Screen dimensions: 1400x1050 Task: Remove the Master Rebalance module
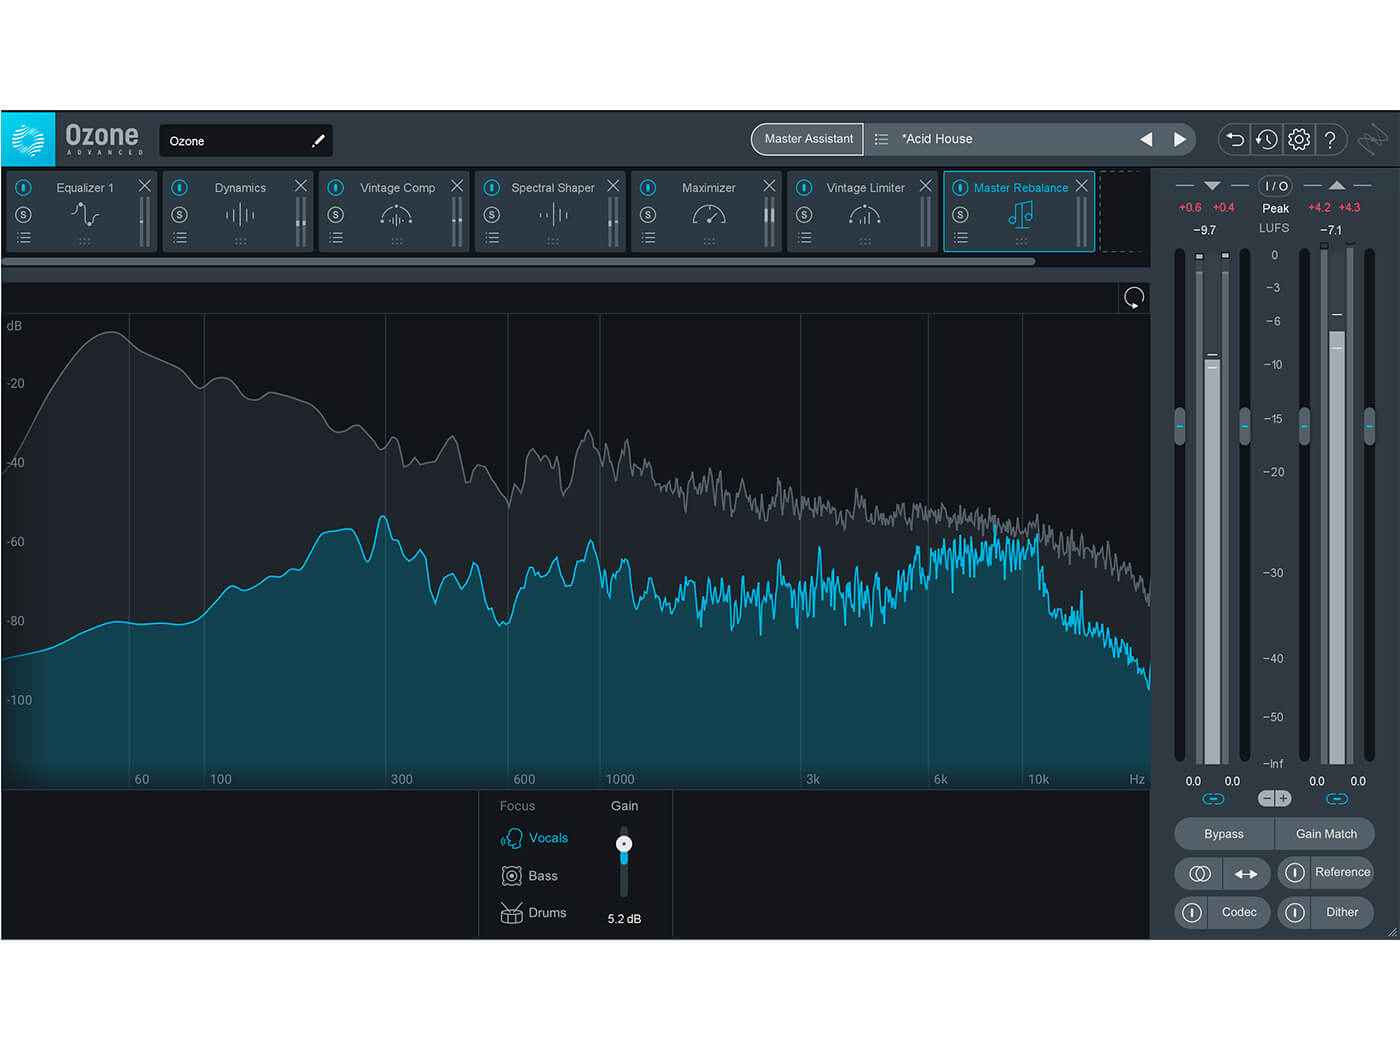click(x=1081, y=186)
